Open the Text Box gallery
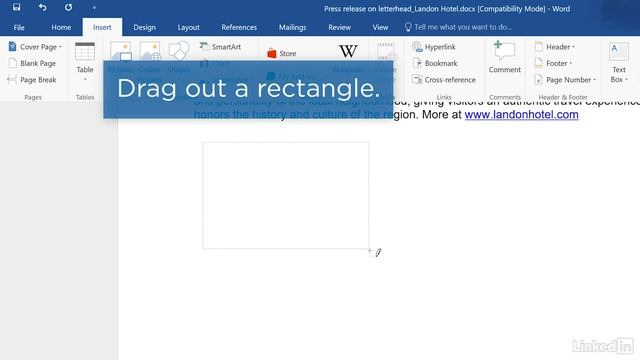Viewport: 640px width, 360px height. (x=619, y=62)
